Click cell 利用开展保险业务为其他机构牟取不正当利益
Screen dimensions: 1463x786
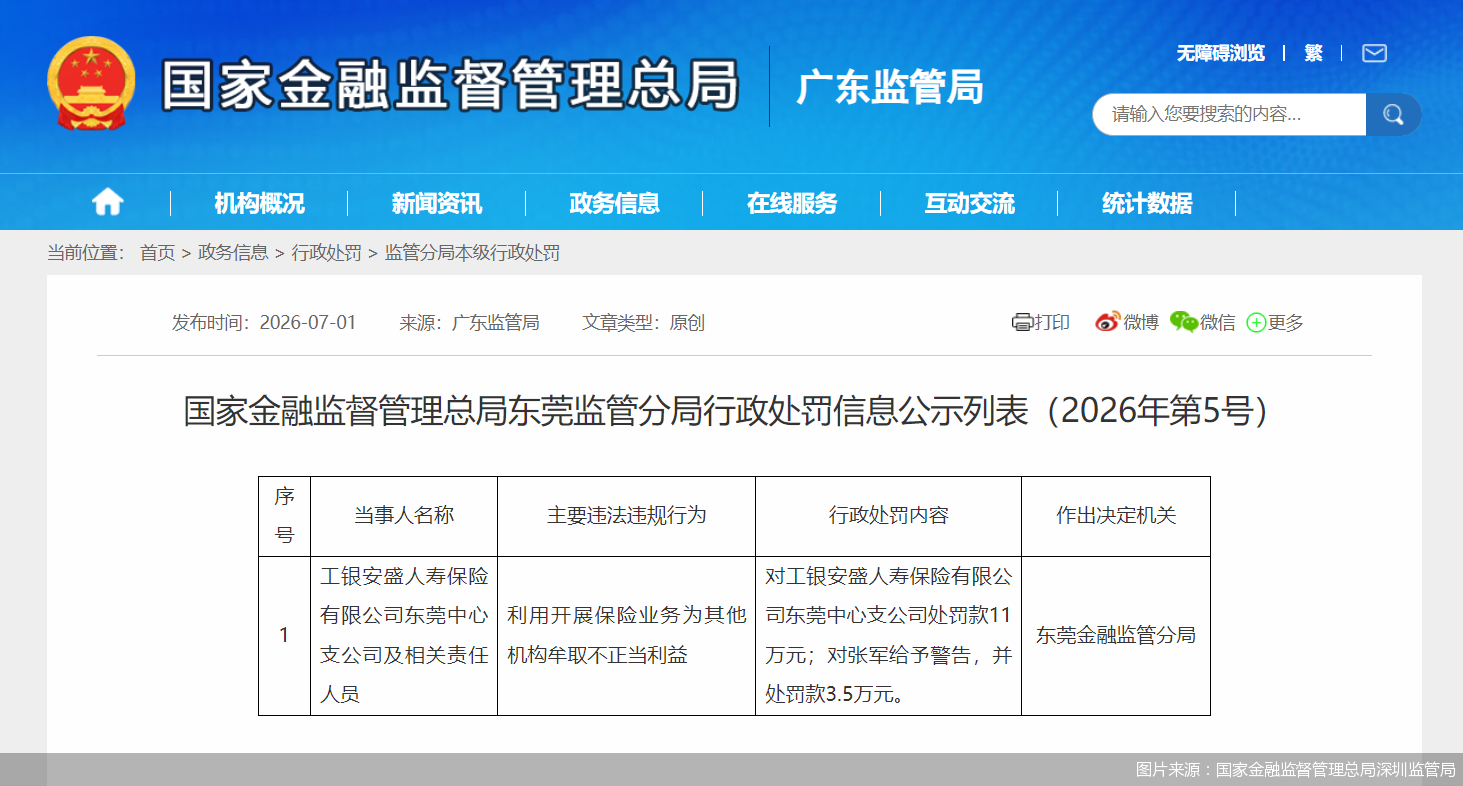pyautogui.click(x=626, y=635)
